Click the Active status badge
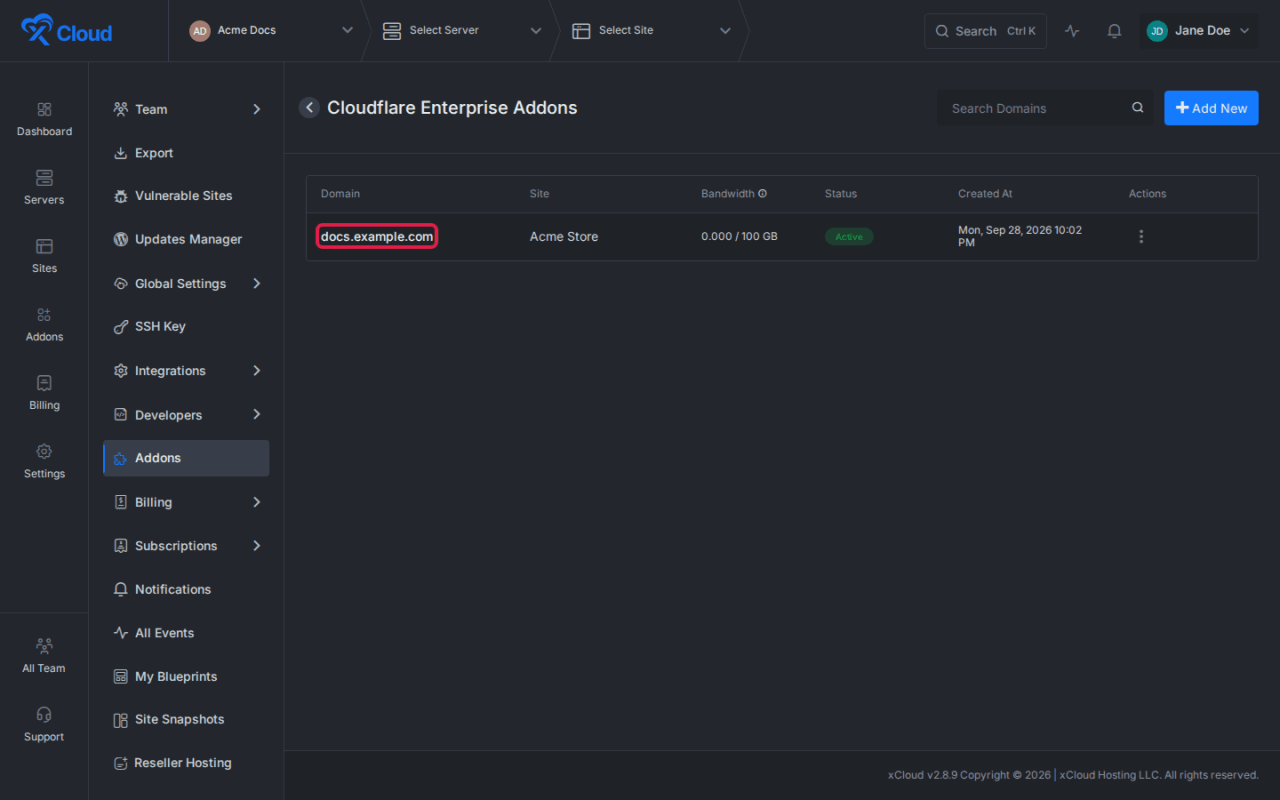Viewport: 1280px width, 800px height. click(x=849, y=237)
